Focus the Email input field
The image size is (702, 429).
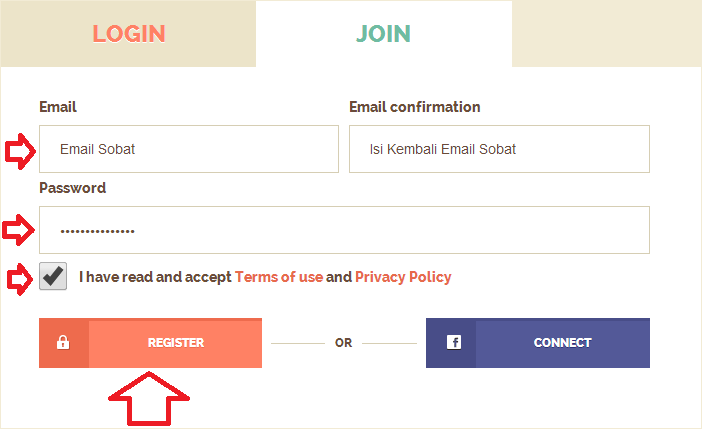[188, 149]
